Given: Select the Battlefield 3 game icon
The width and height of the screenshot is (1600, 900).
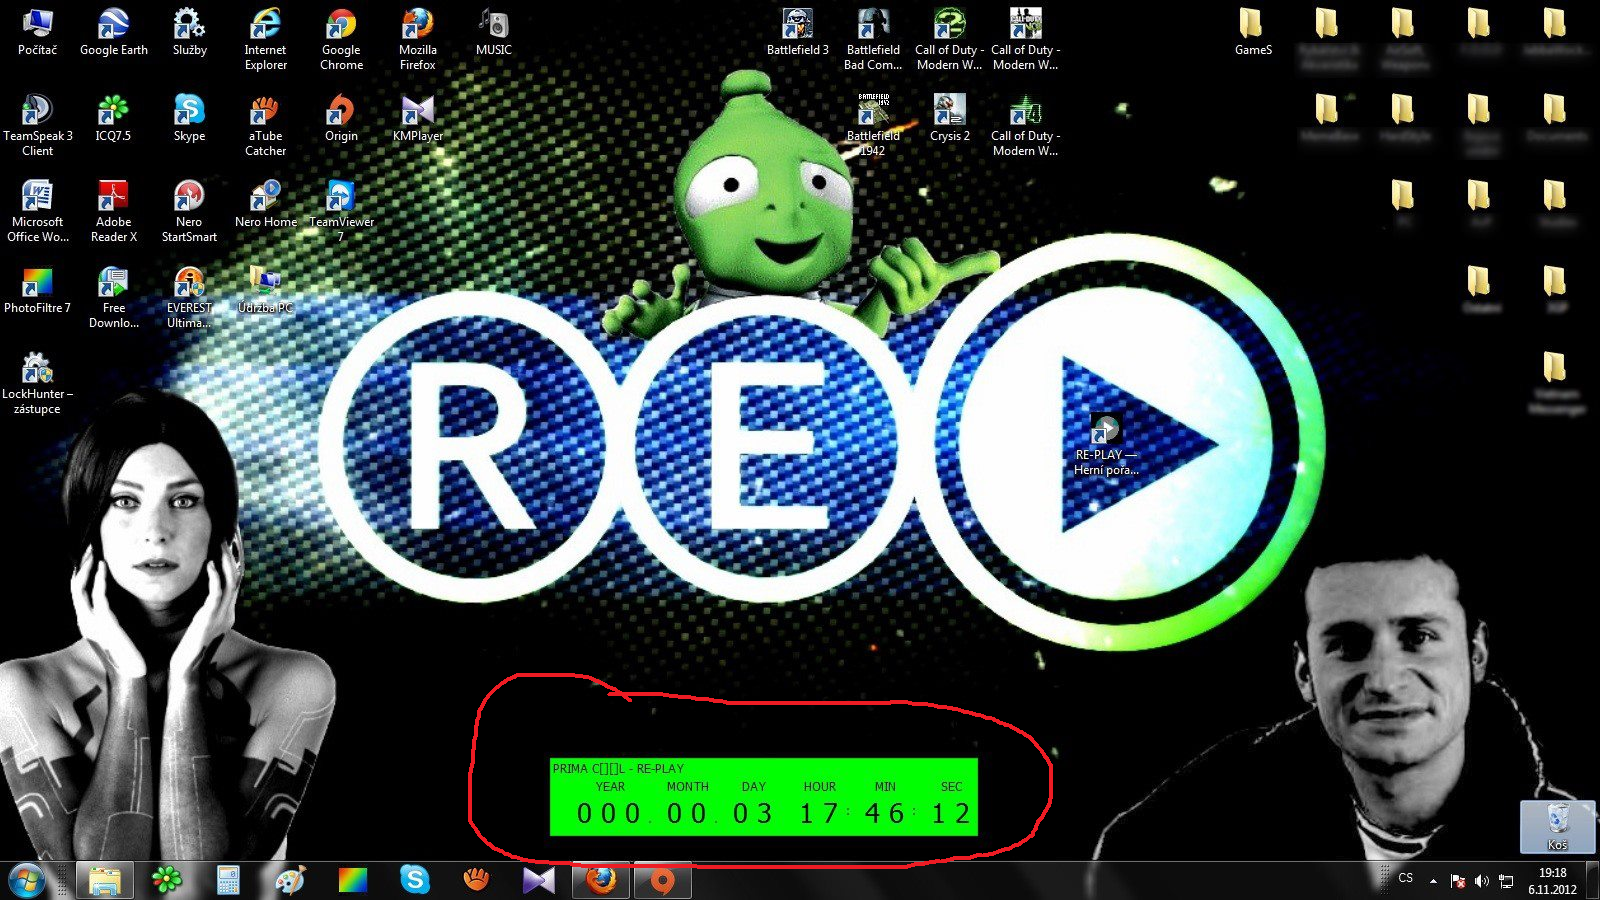Looking at the screenshot, I should (x=797, y=32).
